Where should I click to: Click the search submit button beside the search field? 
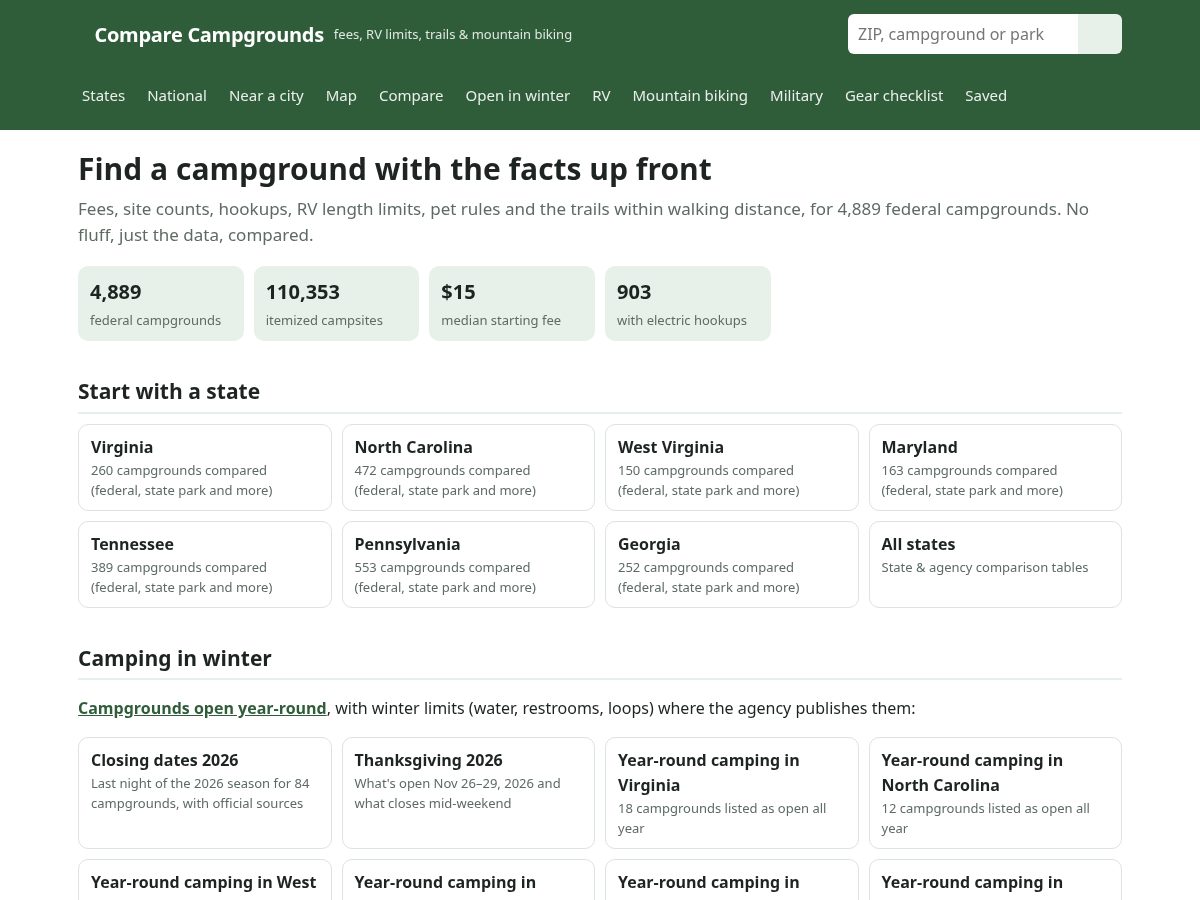(1100, 34)
